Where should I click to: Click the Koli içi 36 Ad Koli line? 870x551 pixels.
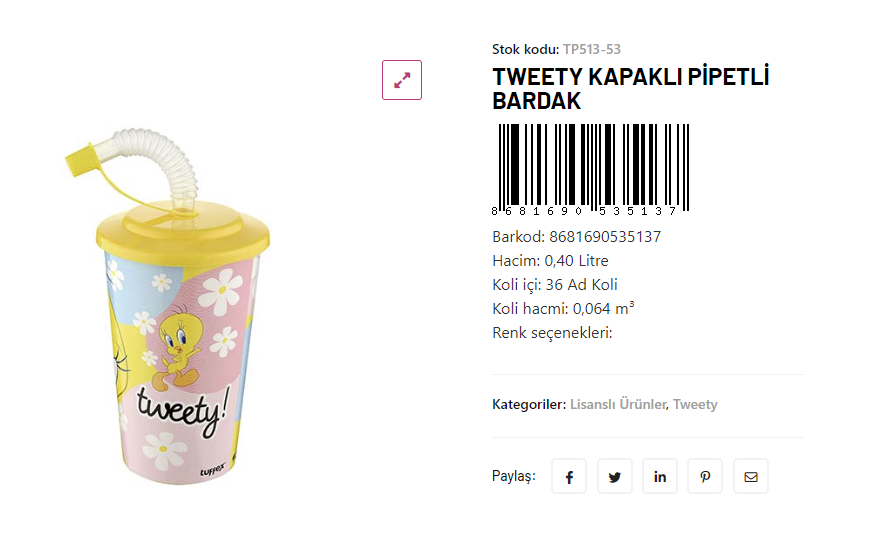point(554,285)
